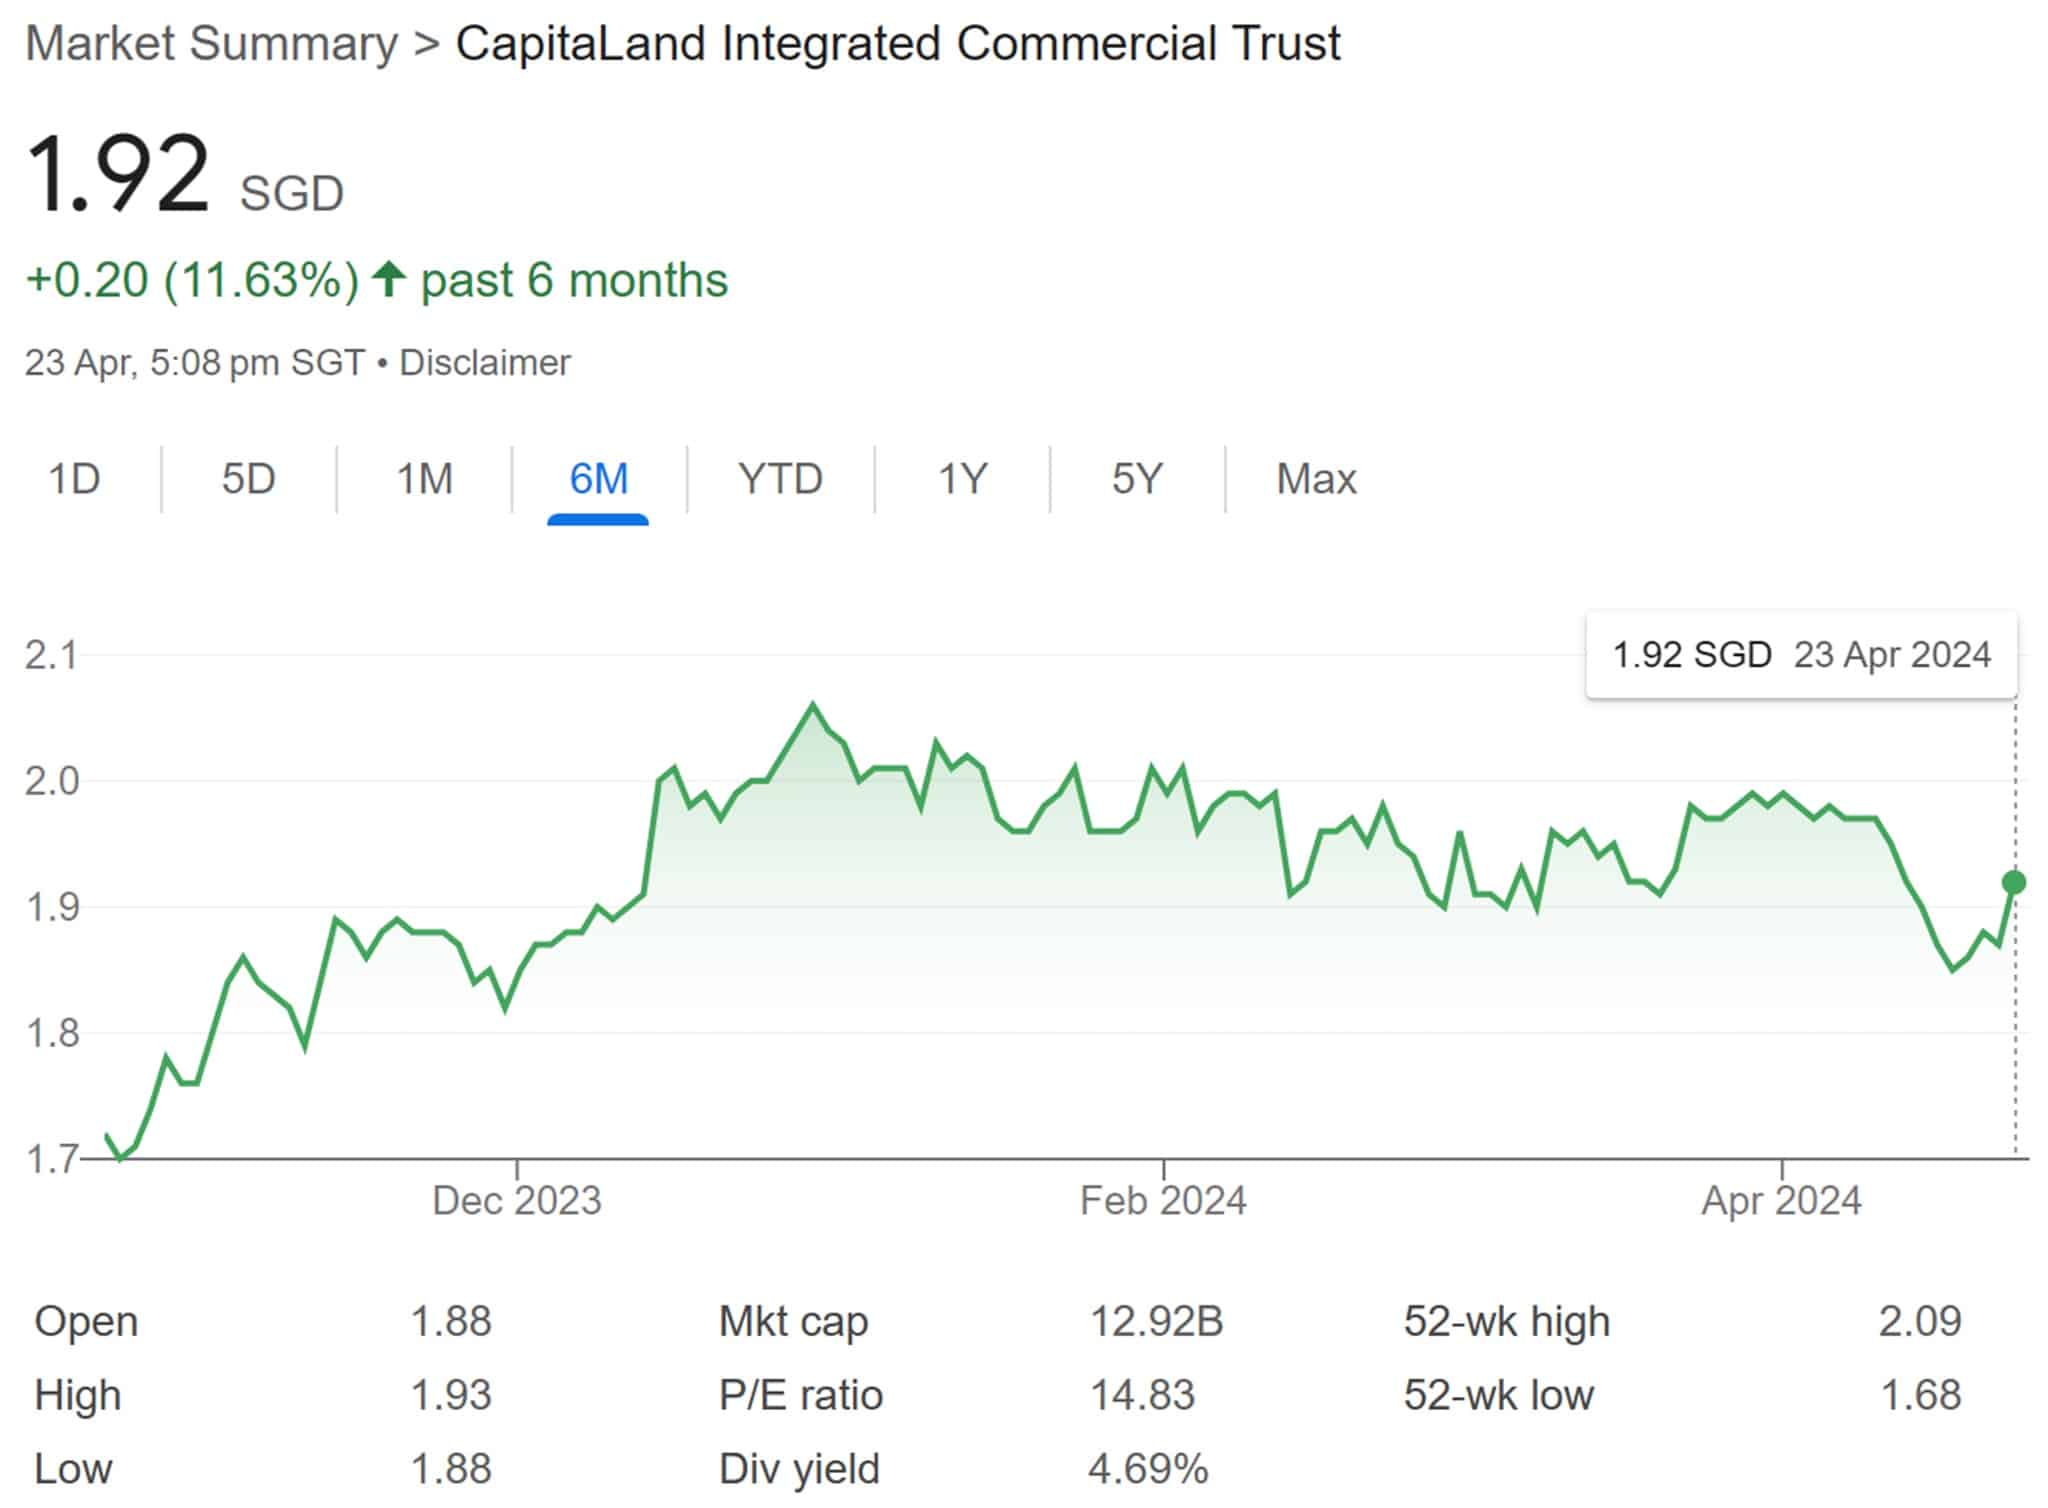2048x1508 pixels.
Task: Click the Dec 2023 axis label
Action: 517,1200
